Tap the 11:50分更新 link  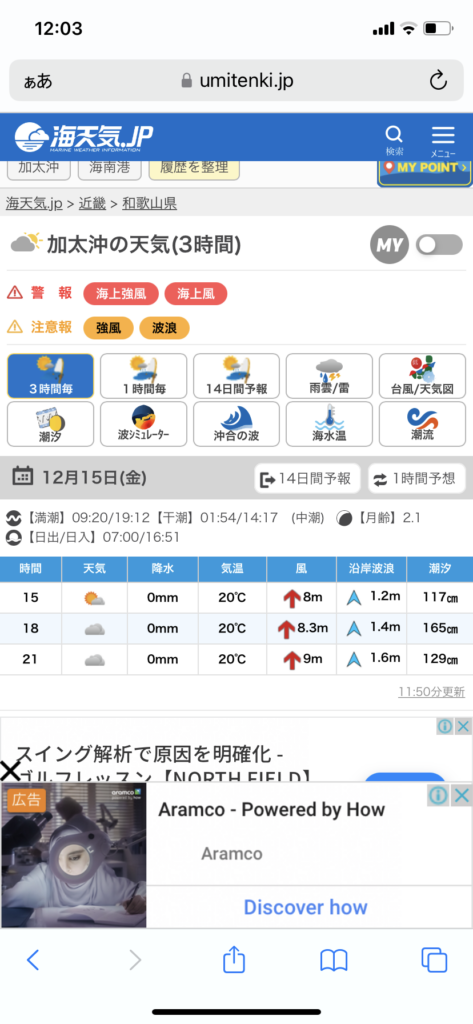[x=431, y=692]
